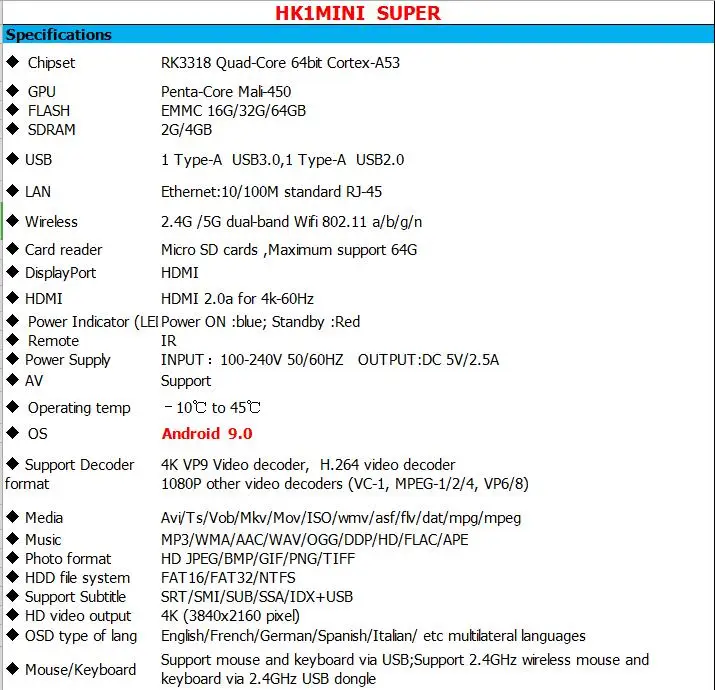
Task: Click the Wireless label
Action: pos(52,222)
